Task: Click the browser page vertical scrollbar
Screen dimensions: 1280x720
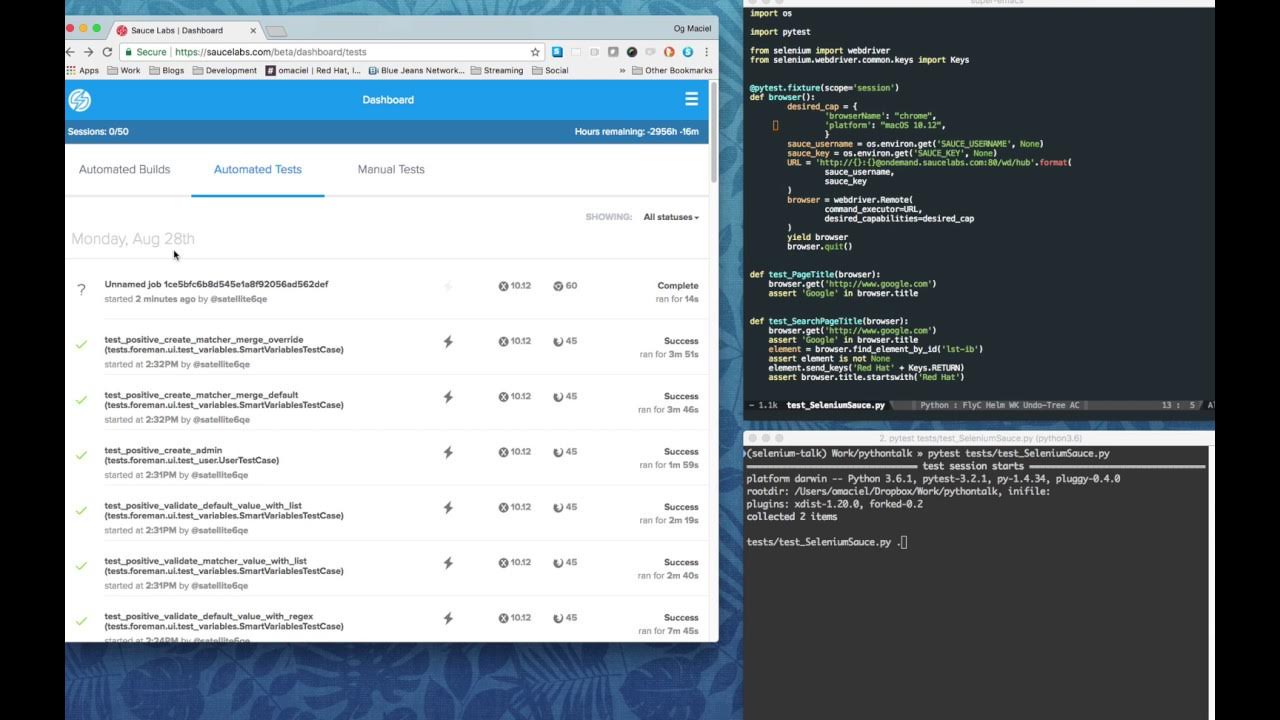Action: tap(714, 134)
